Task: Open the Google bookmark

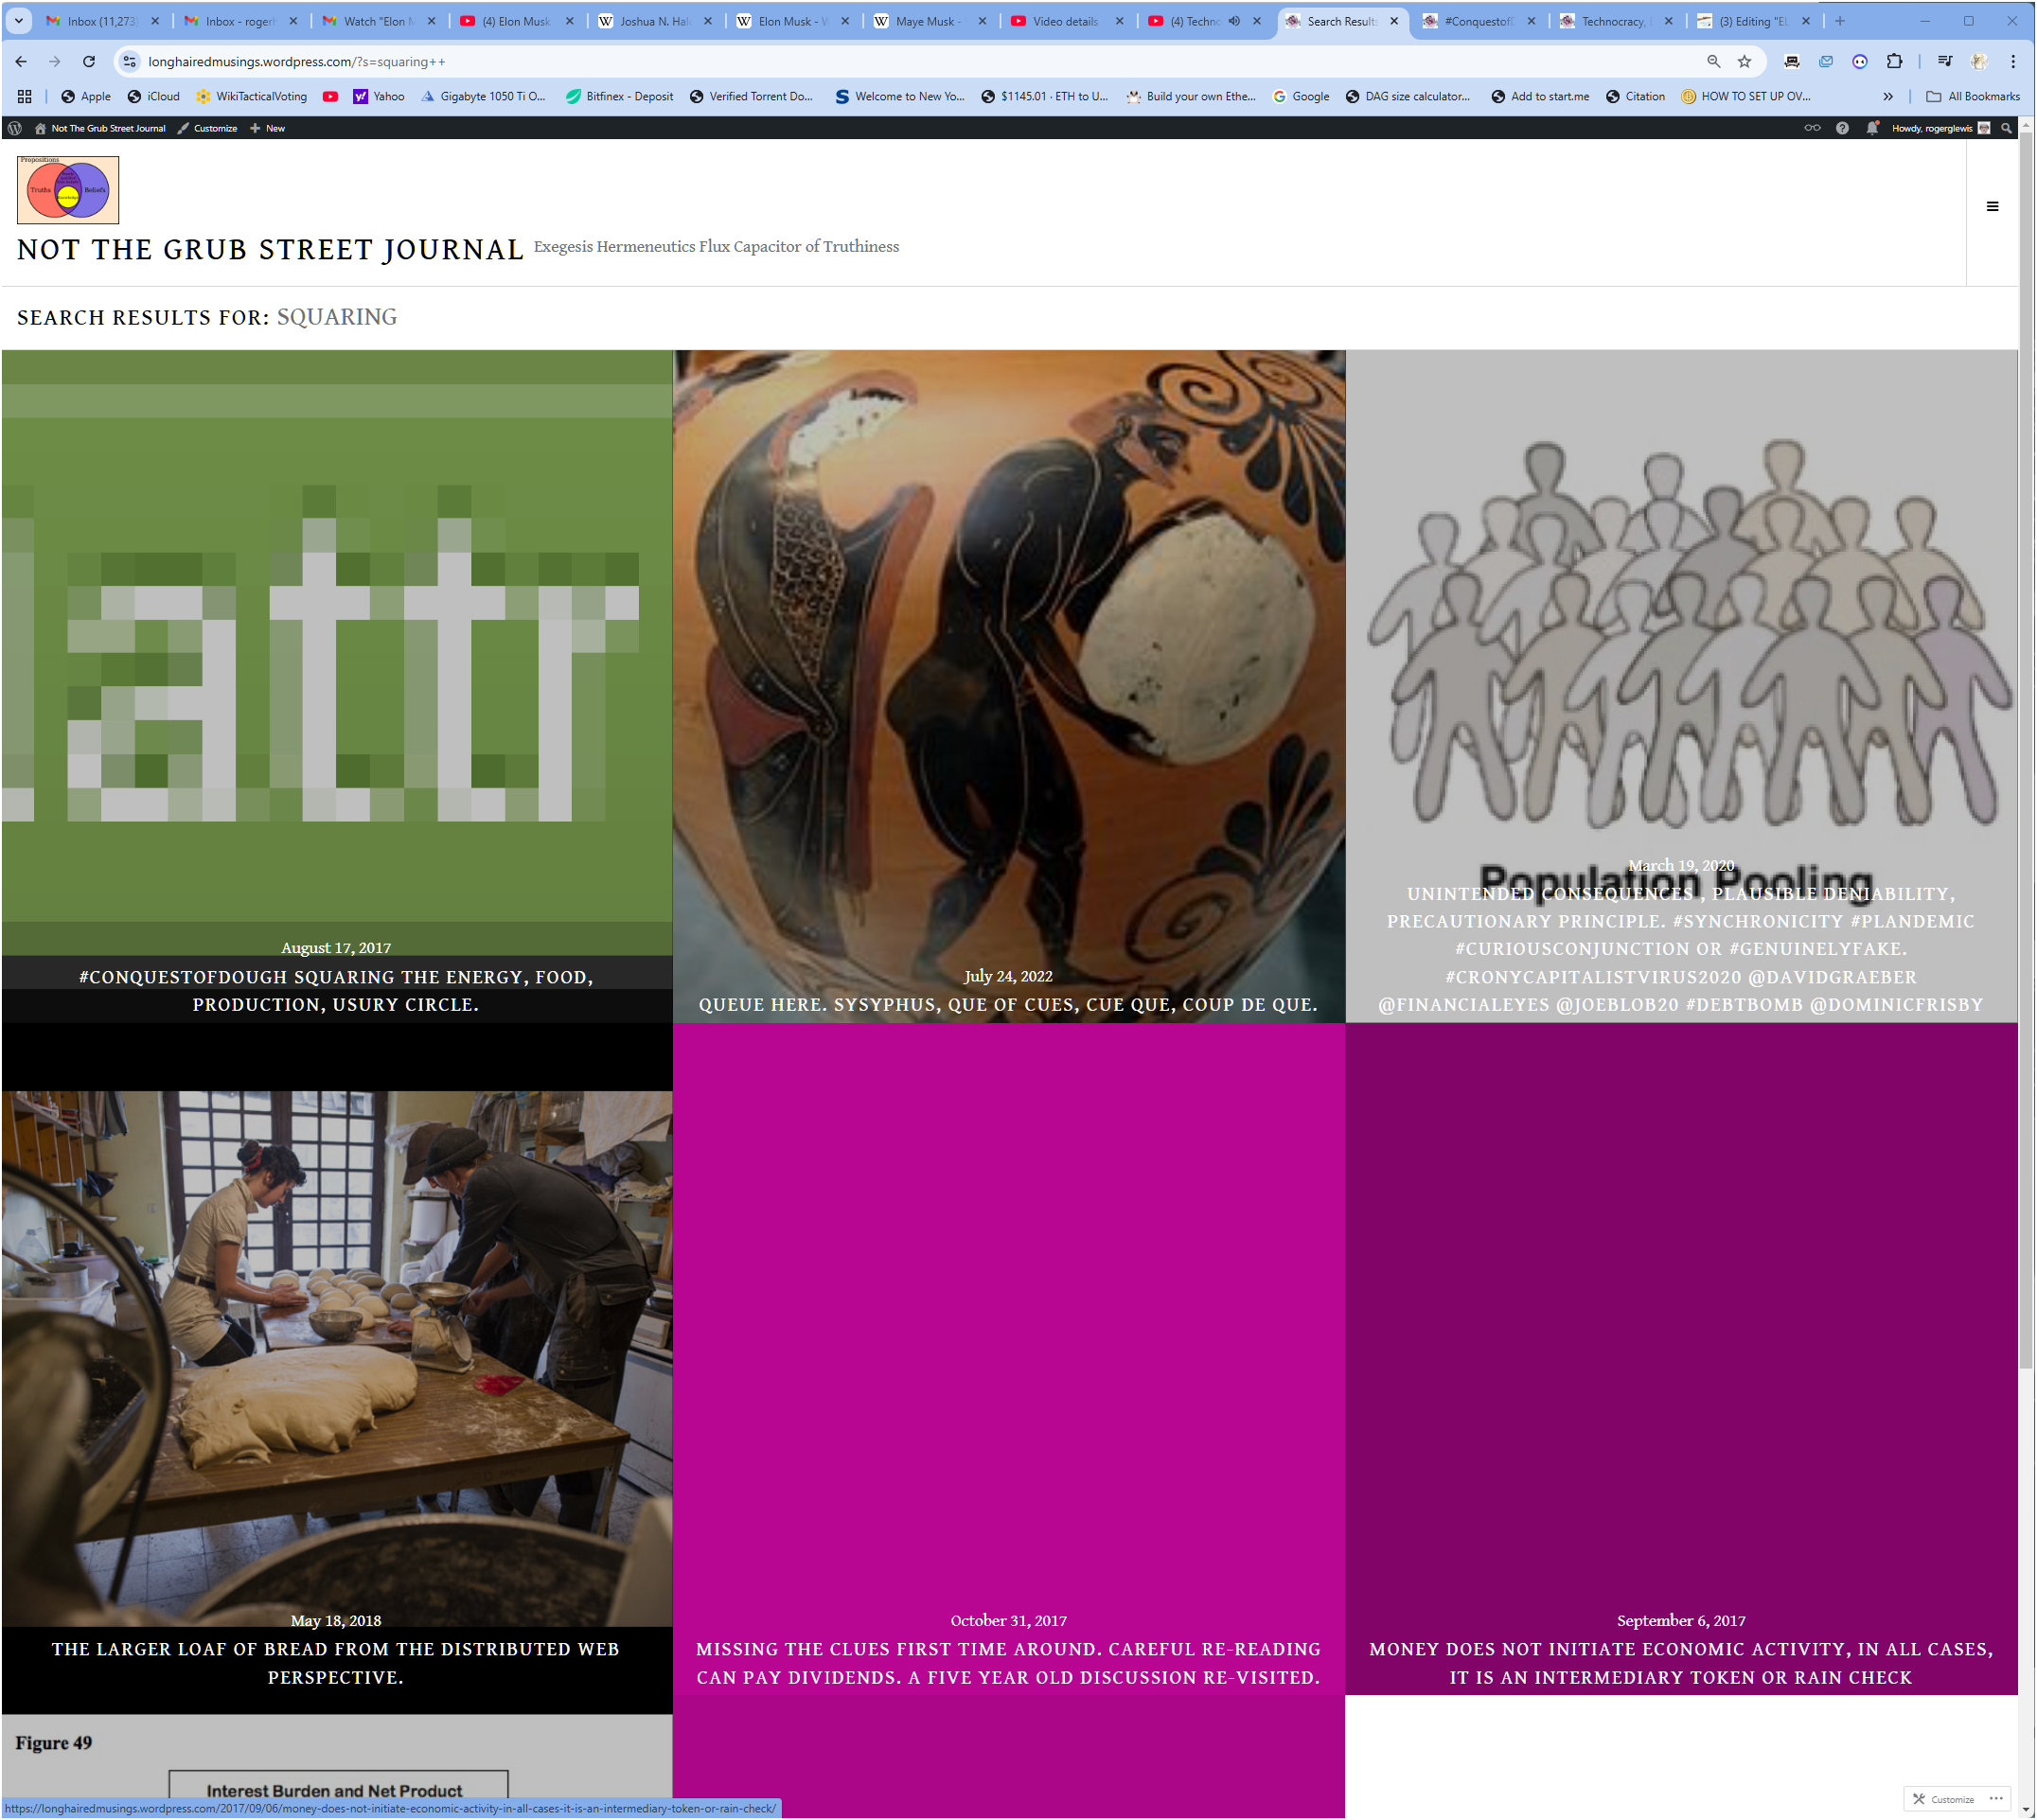Action: (x=1301, y=97)
